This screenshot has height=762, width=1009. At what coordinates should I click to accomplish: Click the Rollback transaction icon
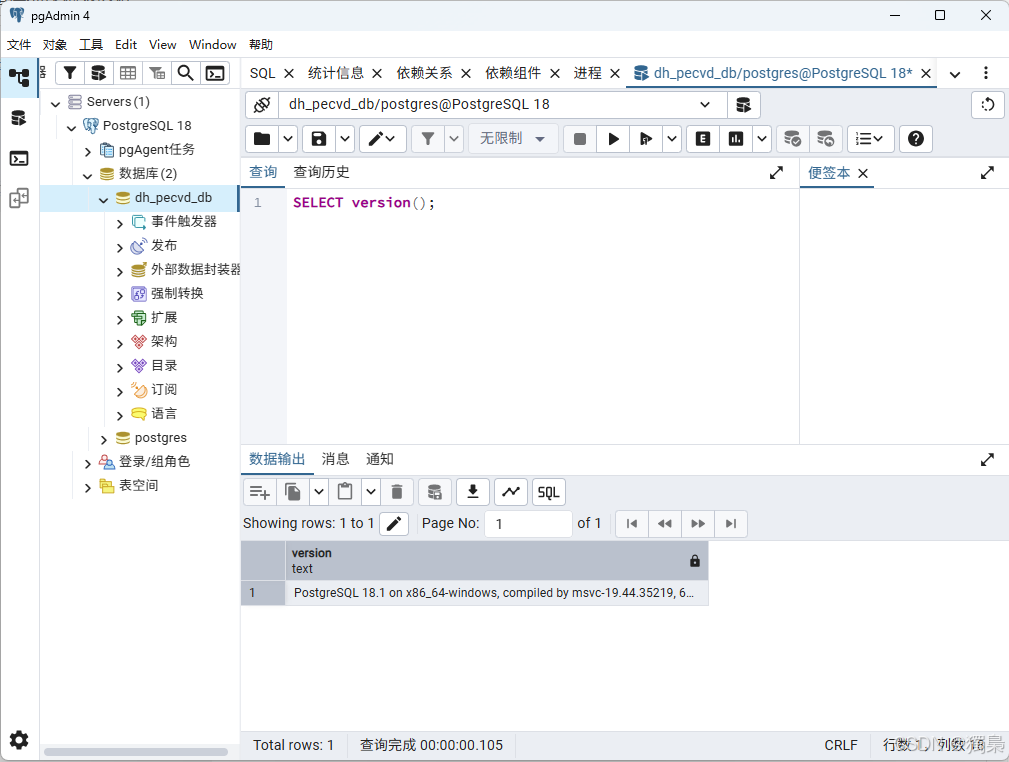pyautogui.click(x=826, y=138)
